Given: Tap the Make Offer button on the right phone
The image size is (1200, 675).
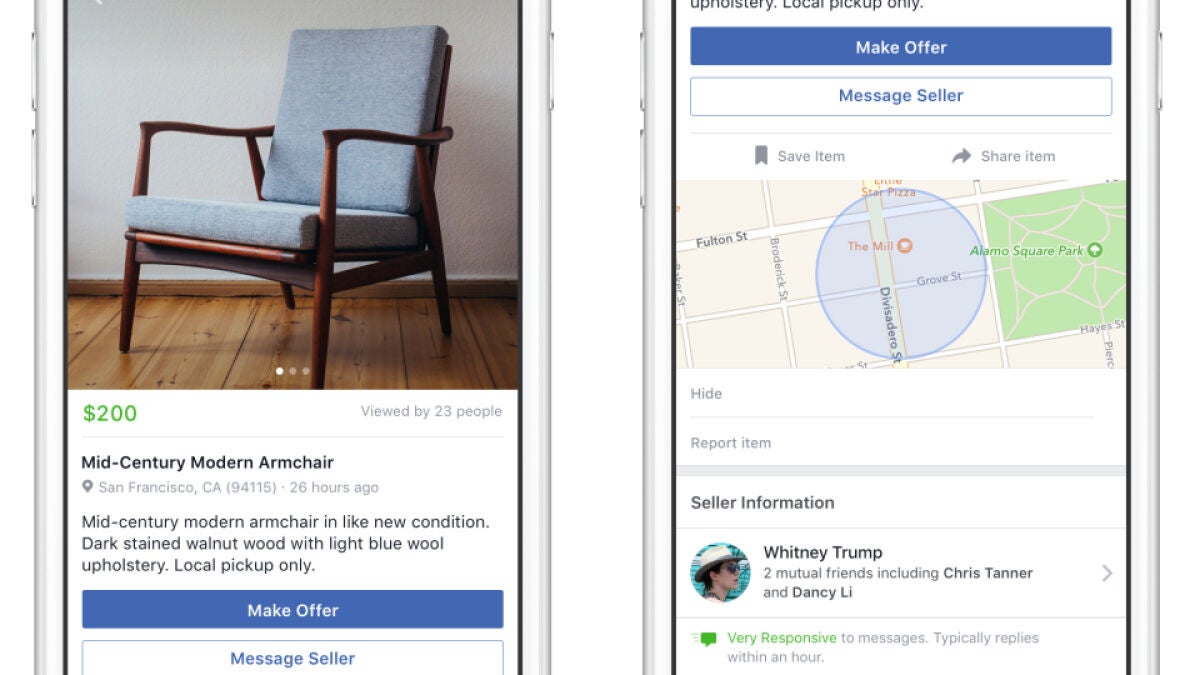Looking at the screenshot, I should coord(901,47).
